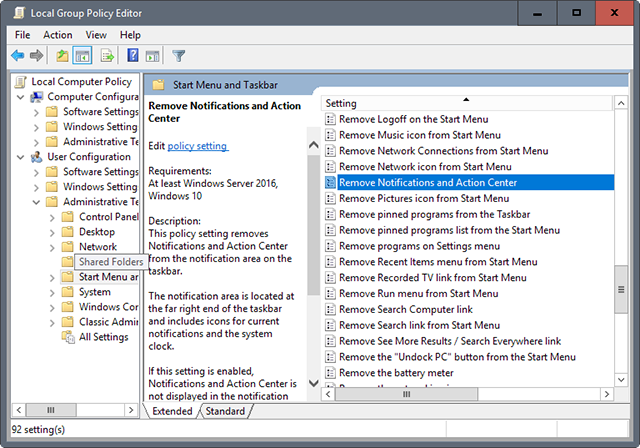This screenshot has height=448, width=640.
Task: Click the Filter funnel toolbar icon
Action: 179,56
